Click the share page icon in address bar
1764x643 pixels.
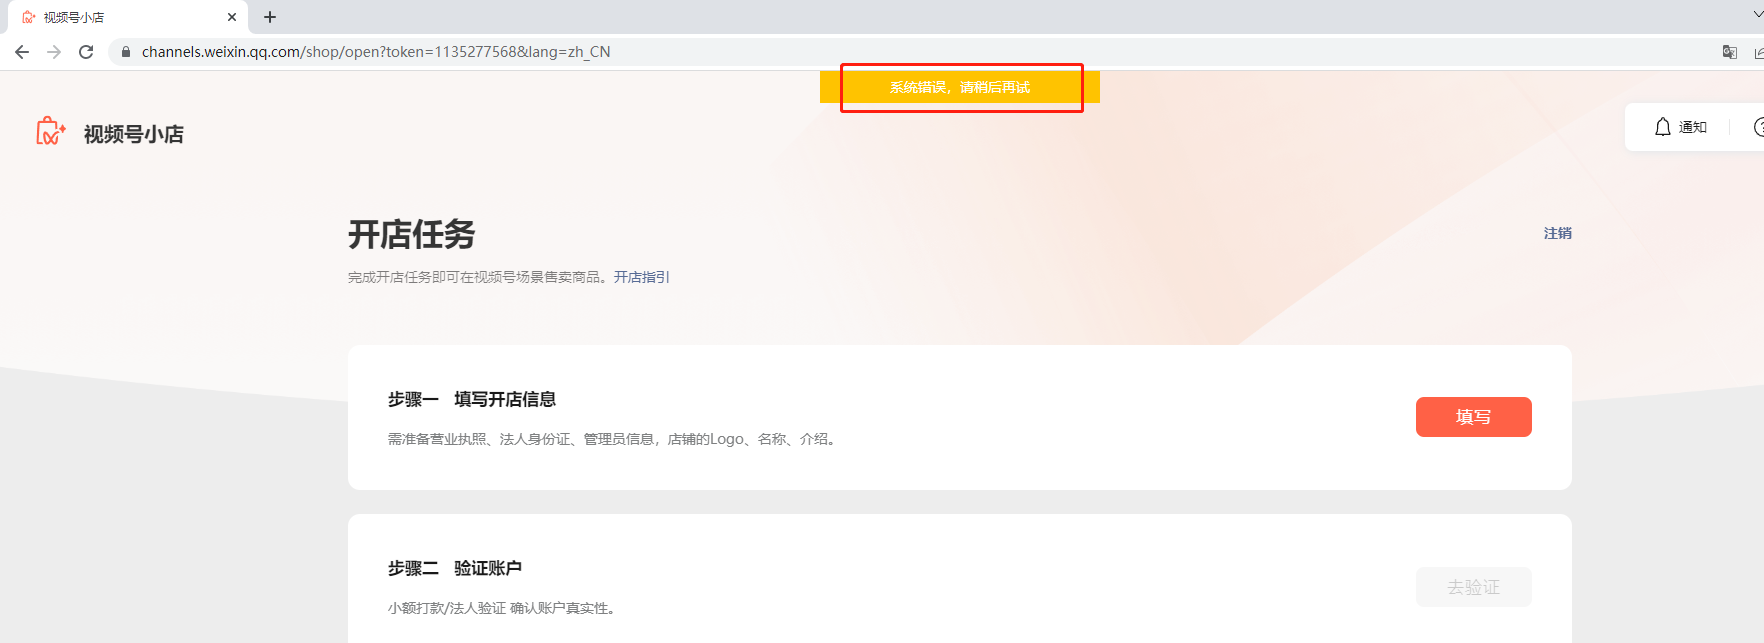click(x=1759, y=52)
